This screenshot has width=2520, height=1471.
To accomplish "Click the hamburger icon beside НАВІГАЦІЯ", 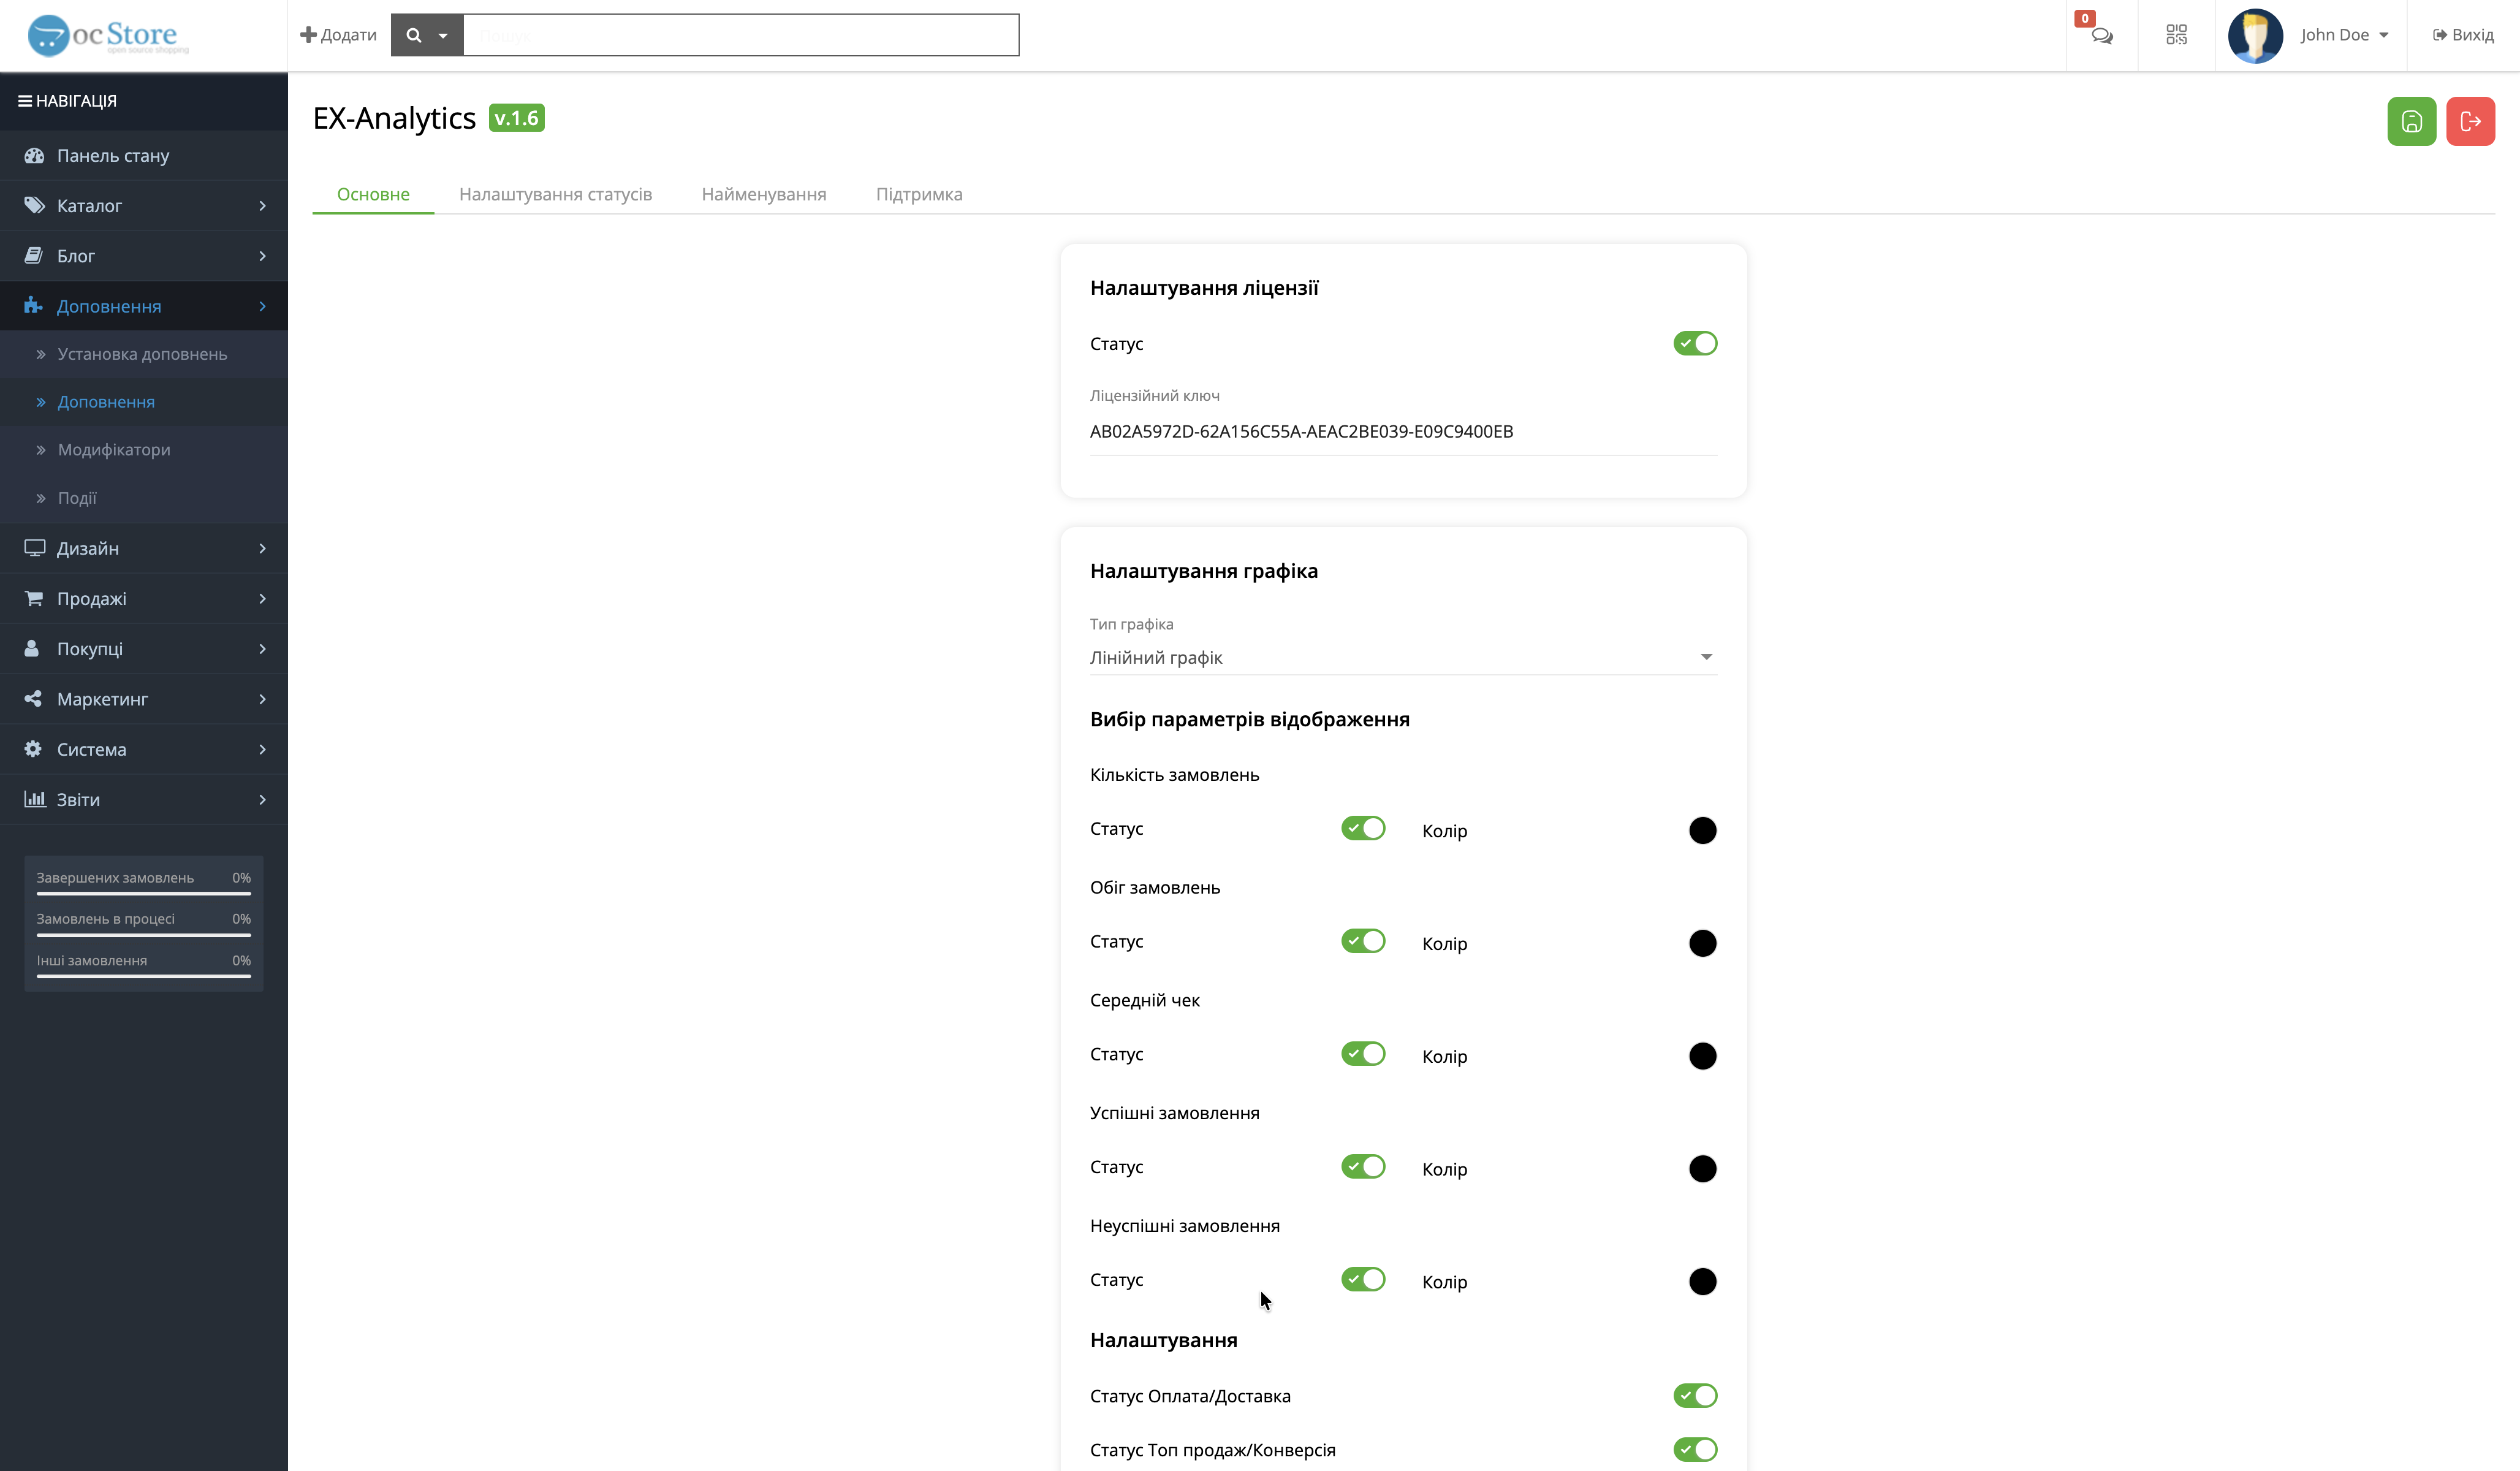I will [24, 101].
